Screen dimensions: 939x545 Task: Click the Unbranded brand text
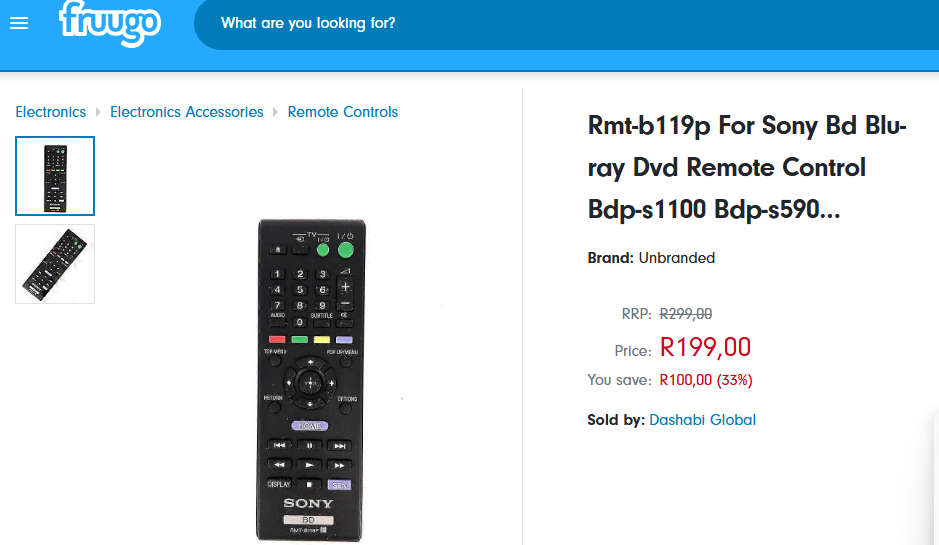[677, 258]
